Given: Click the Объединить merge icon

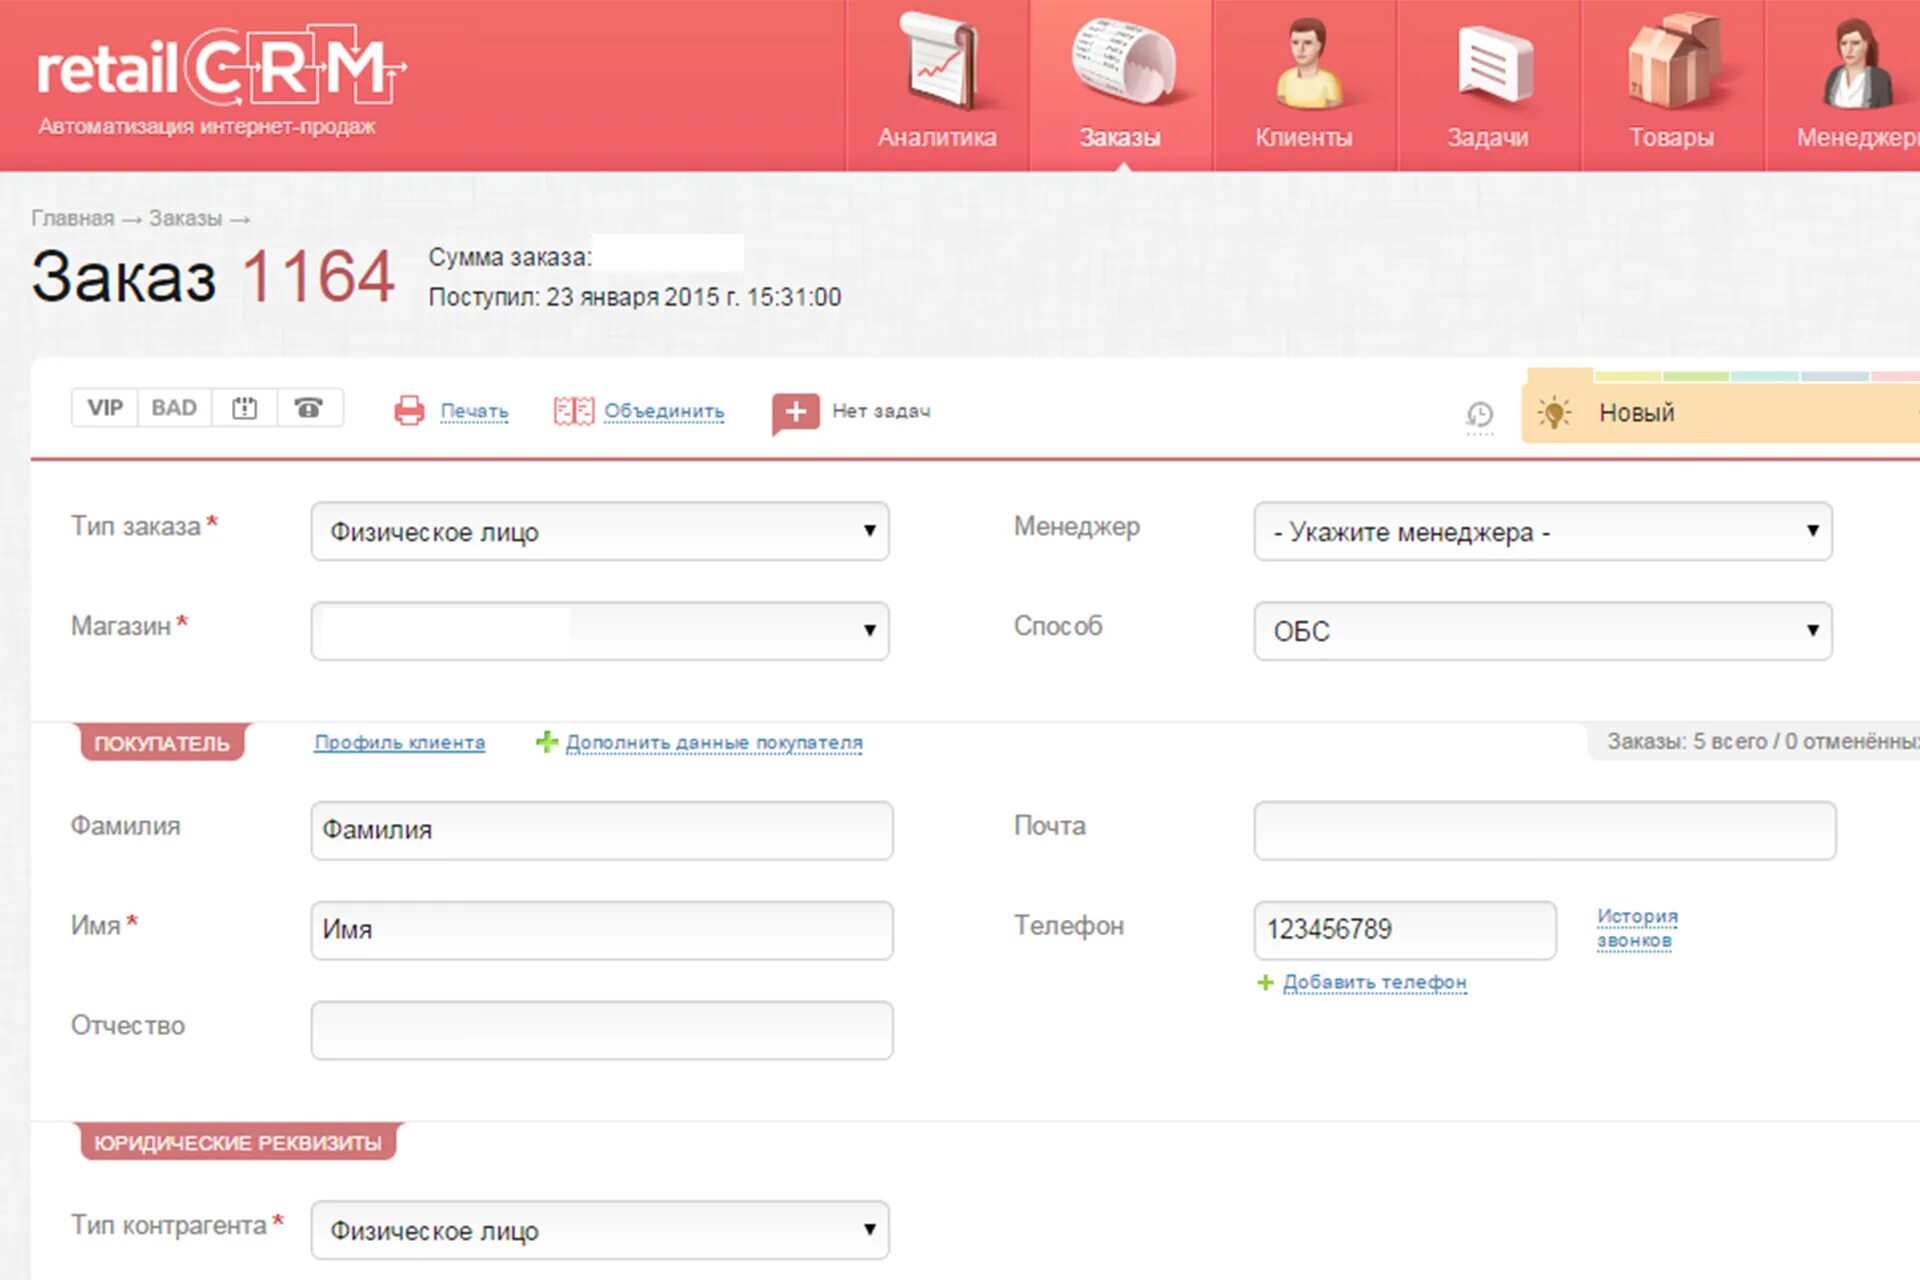Looking at the screenshot, I should point(573,410).
